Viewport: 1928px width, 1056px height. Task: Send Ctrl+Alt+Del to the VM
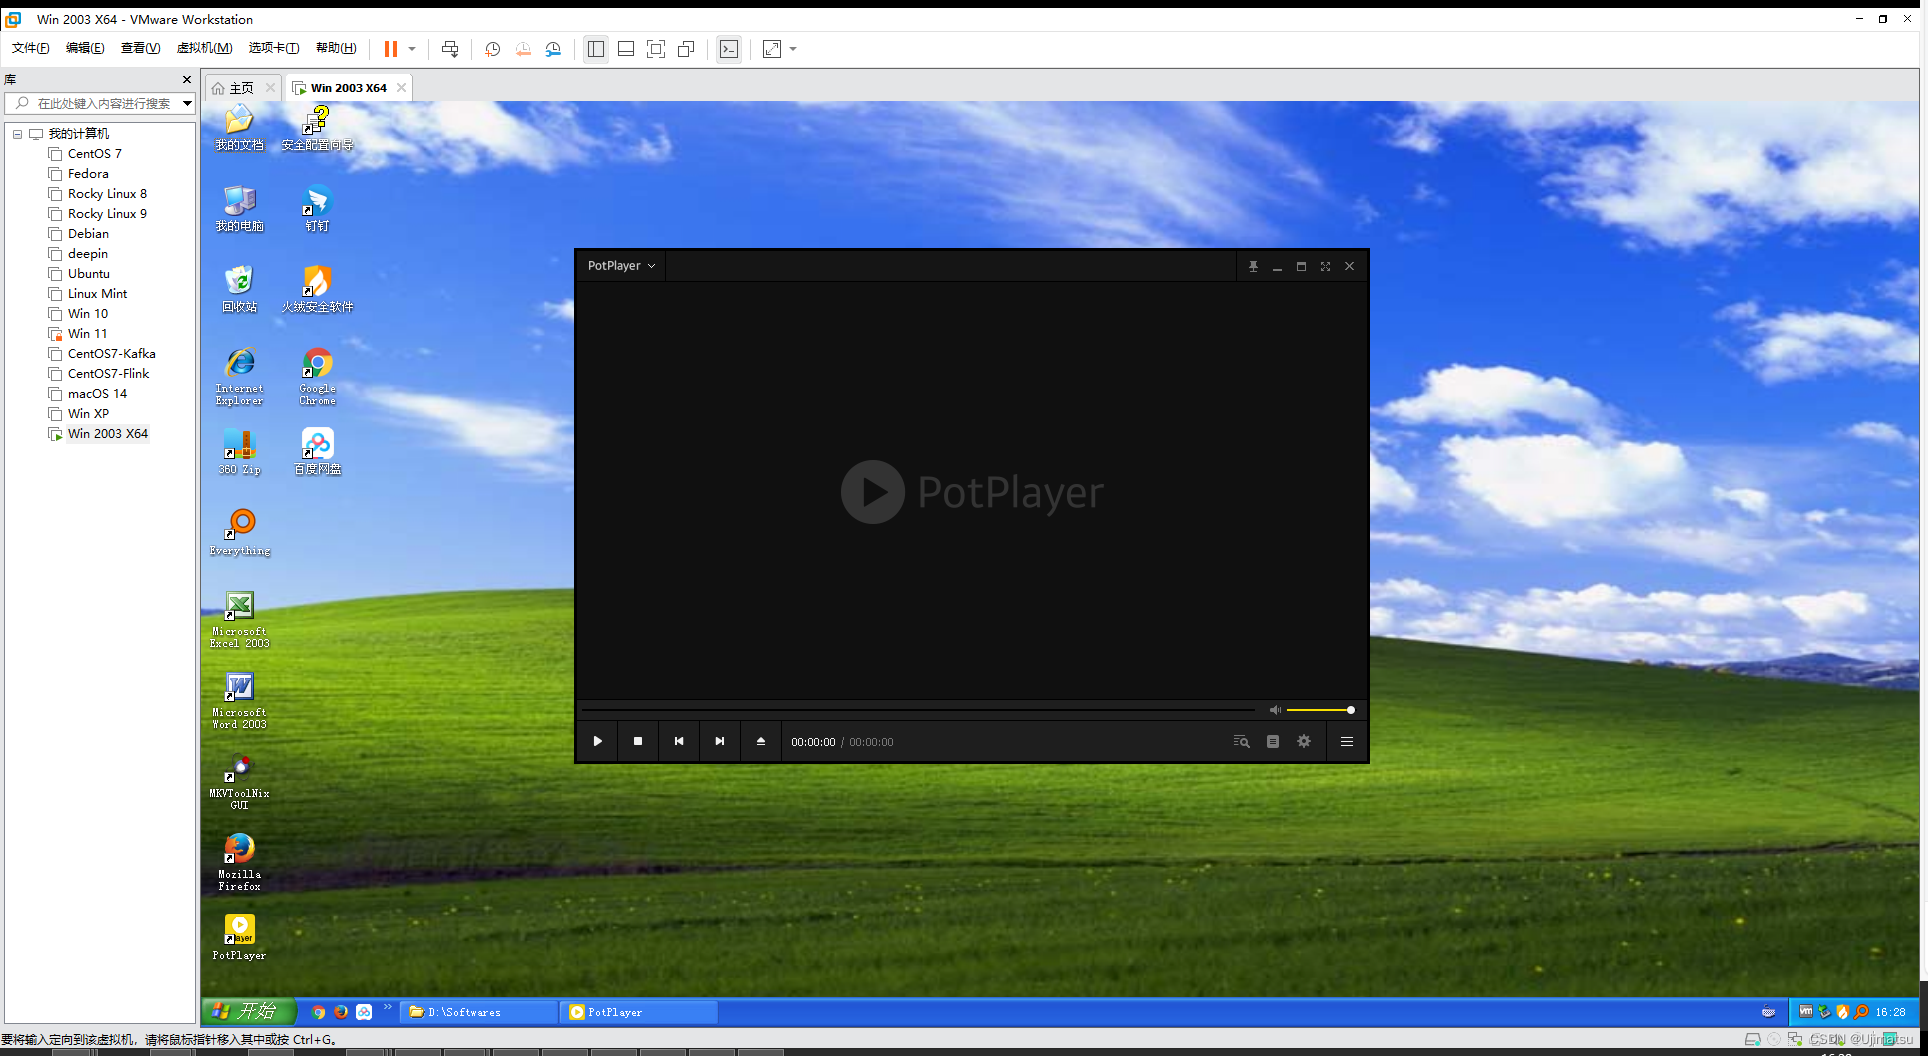pos(450,49)
